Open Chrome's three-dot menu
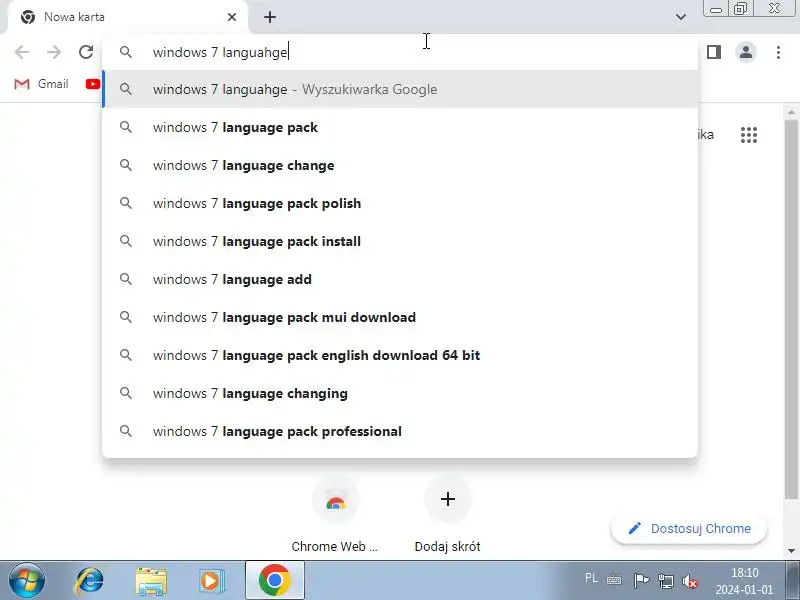The image size is (800, 600). (778, 52)
